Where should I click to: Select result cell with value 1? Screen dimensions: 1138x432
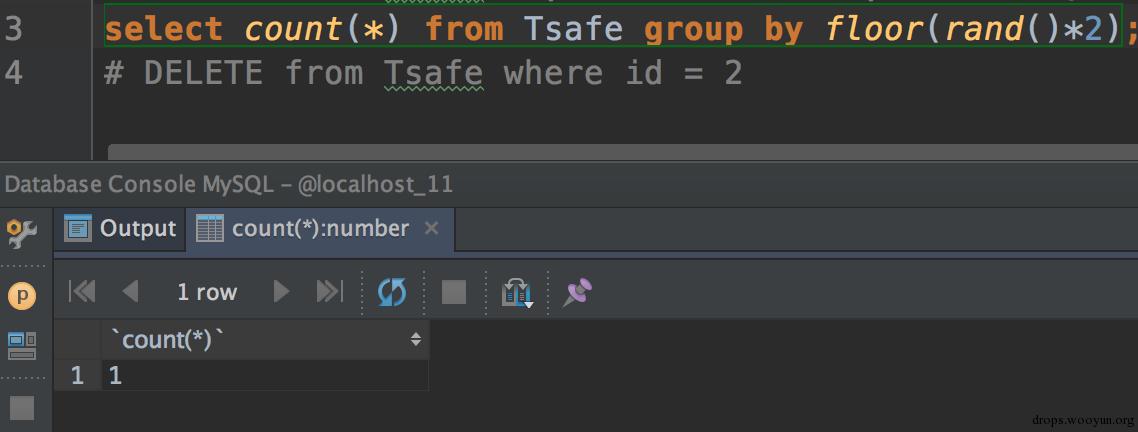(x=265, y=375)
